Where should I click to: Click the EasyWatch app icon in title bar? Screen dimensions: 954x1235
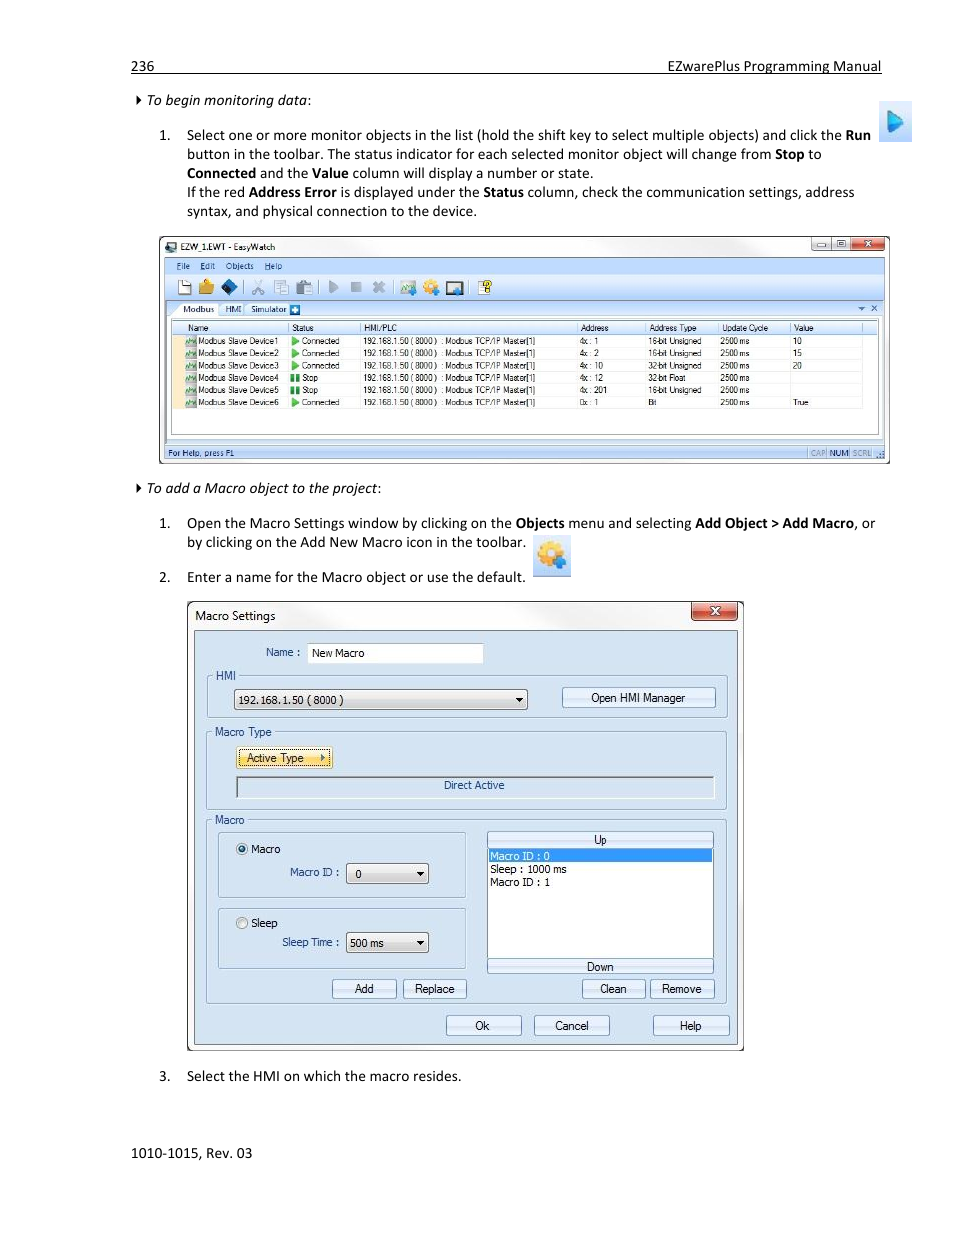pos(171,247)
